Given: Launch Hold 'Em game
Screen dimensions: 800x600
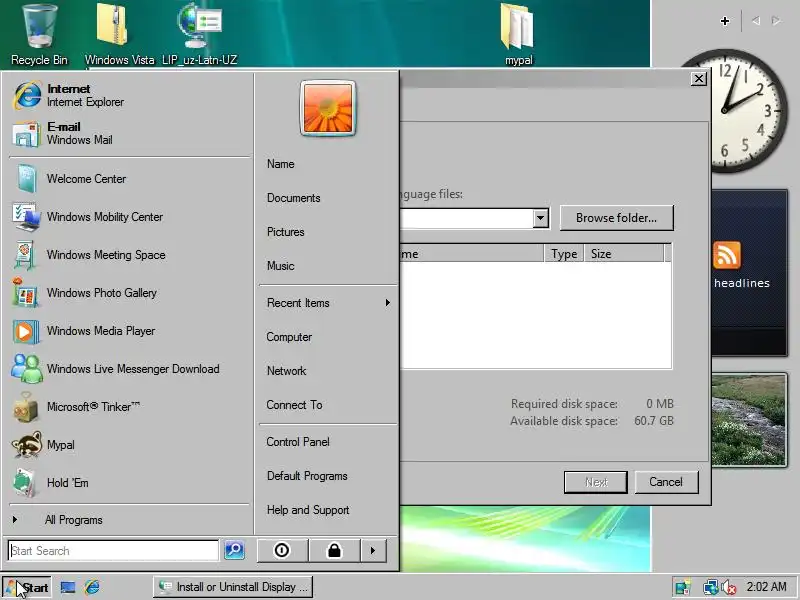Looking at the screenshot, I should [130, 483].
